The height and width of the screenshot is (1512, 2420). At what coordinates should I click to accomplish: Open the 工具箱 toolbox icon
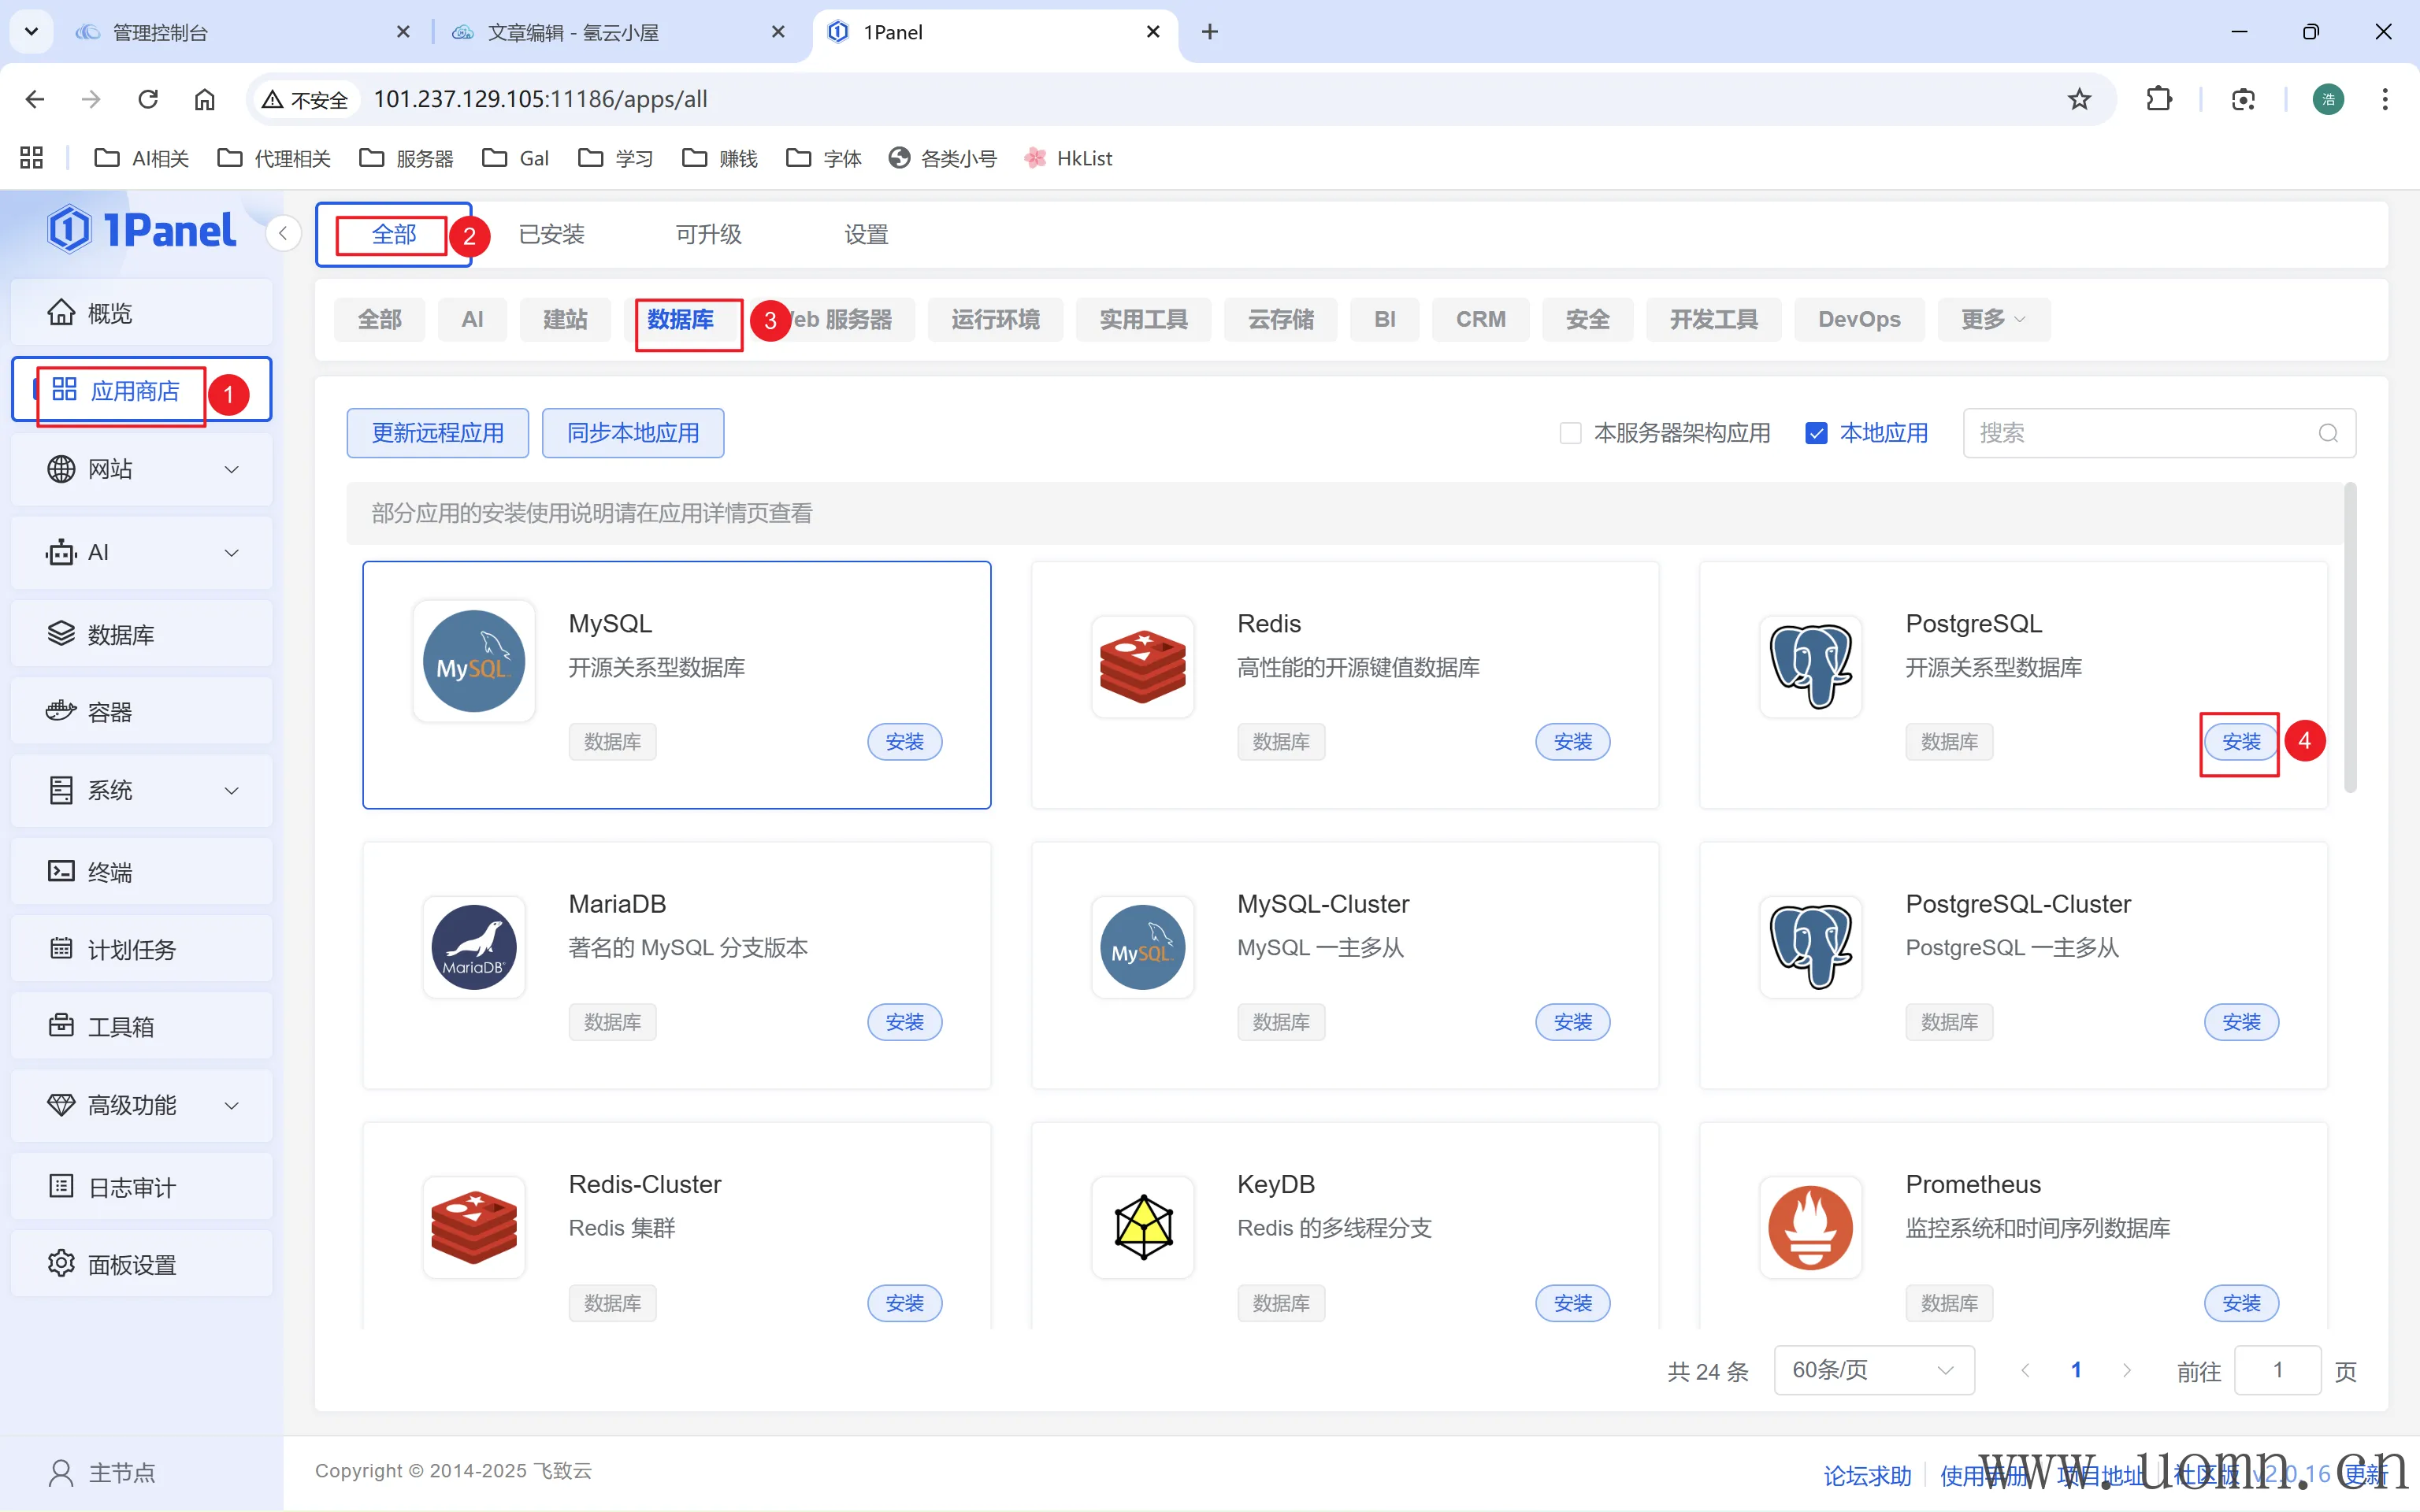(61, 1026)
